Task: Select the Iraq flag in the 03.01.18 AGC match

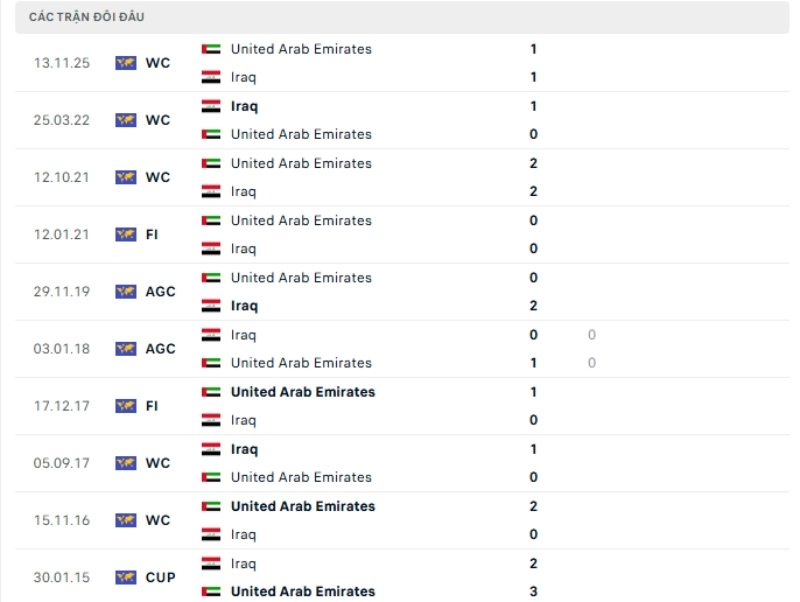Action: click(x=211, y=334)
